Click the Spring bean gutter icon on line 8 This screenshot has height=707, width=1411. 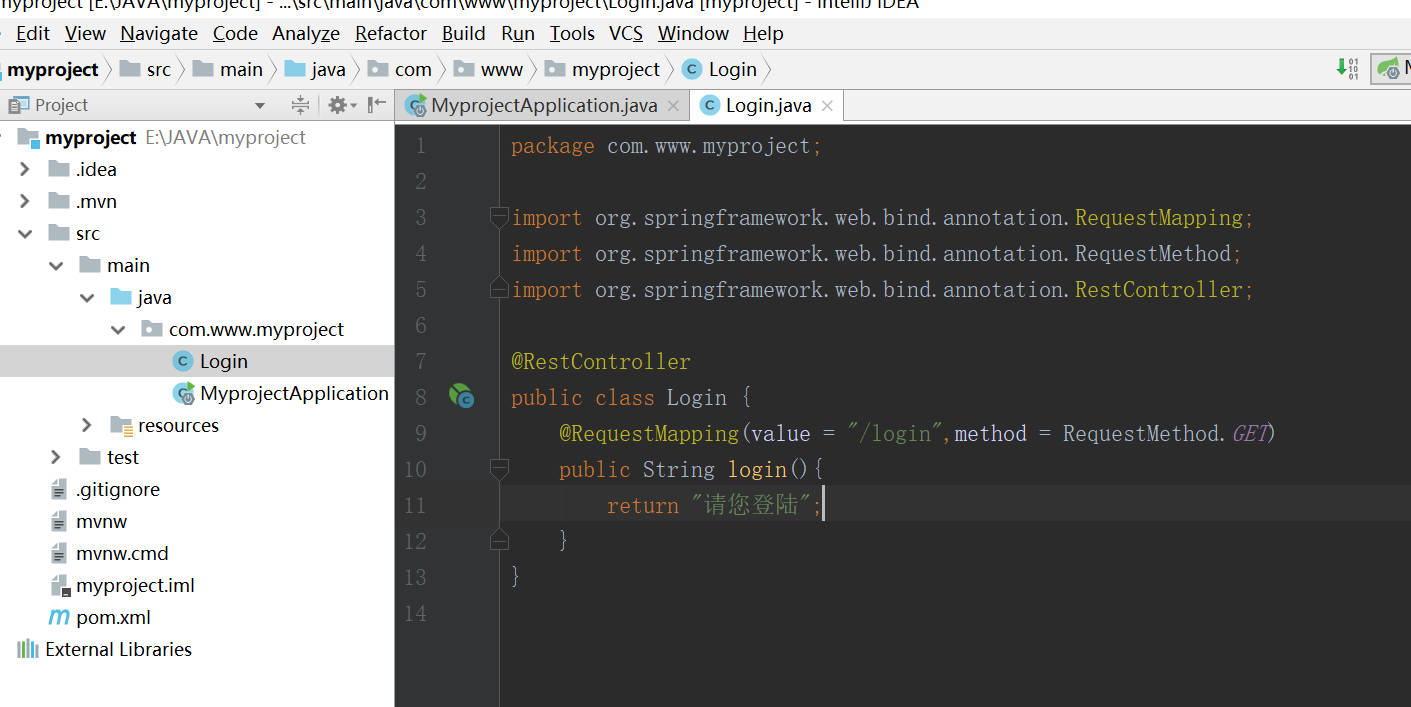pyautogui.click(x=461, y=397)
